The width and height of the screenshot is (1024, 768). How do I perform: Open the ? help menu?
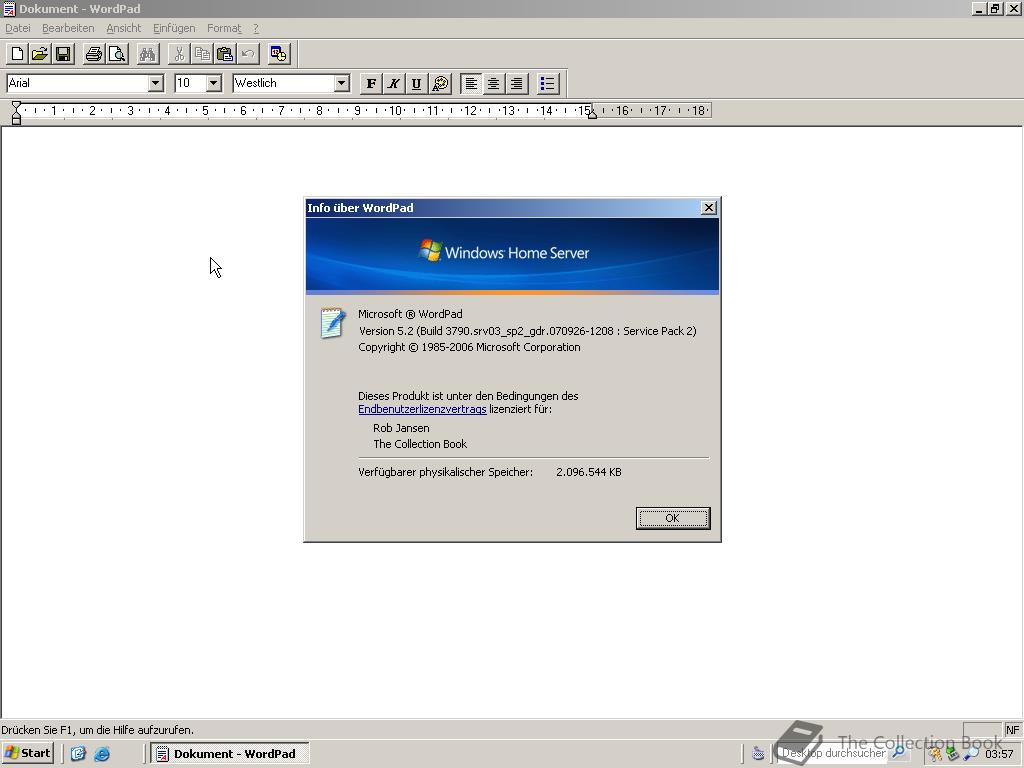[x=256, y=28]
